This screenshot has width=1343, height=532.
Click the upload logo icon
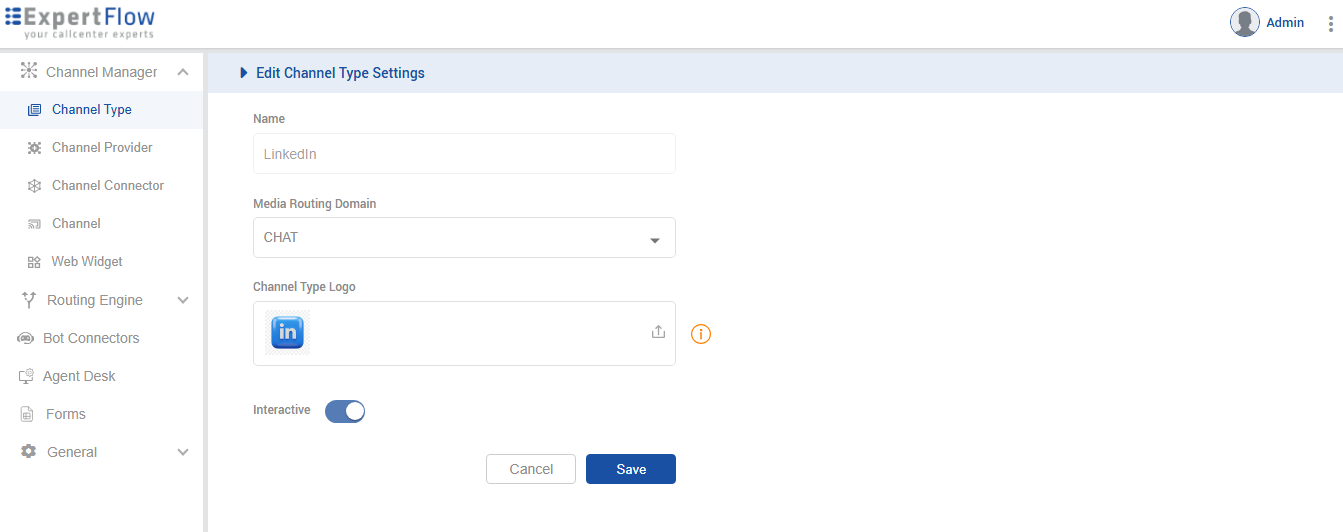[x=658, y=332]
